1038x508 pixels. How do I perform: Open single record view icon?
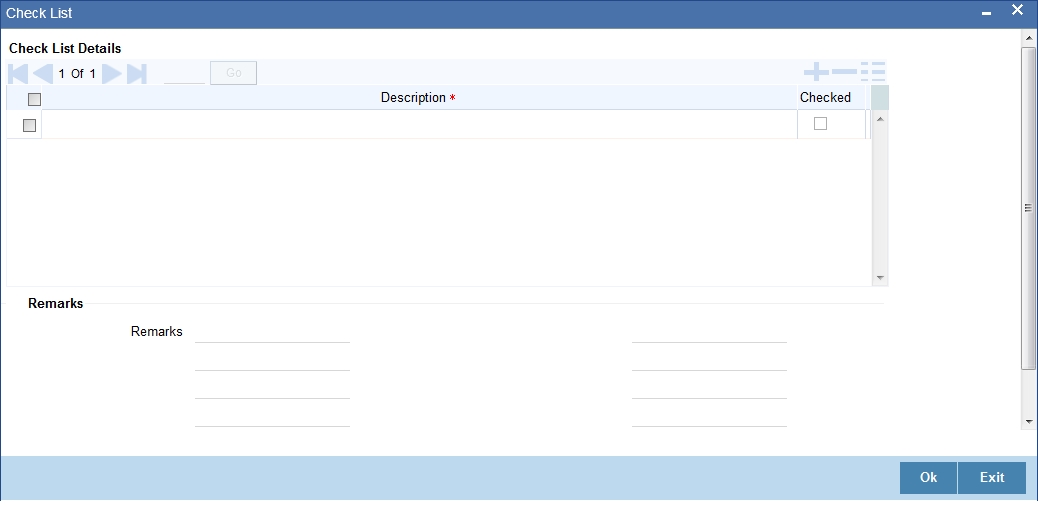(x=873, y=72)
